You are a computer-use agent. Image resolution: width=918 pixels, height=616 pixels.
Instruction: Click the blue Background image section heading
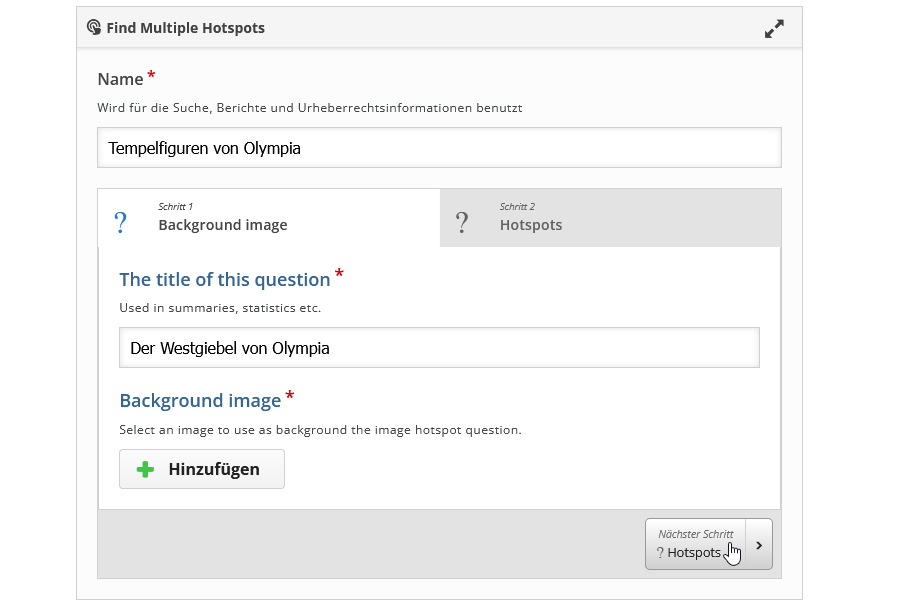(200, 401)
